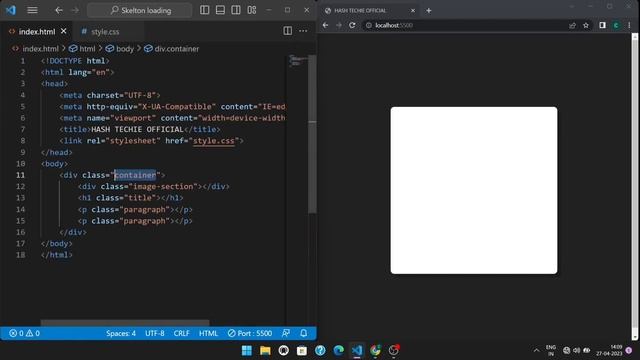
Task: Follow the style.css link in code
Action: tap(213, 141)
